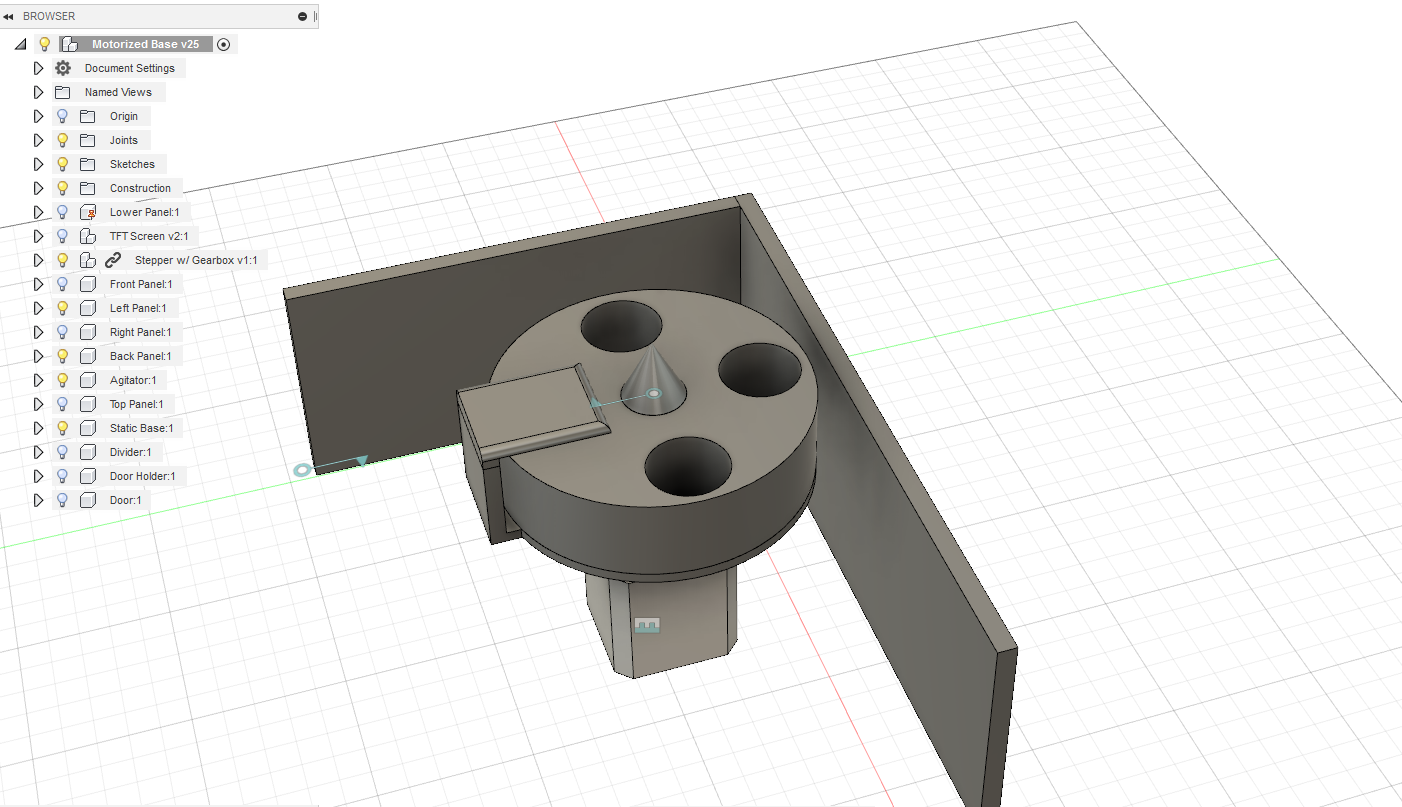Show TFT Screen v2:1 using its lightbulb
1402x807 pixels.
coord(62,236)
